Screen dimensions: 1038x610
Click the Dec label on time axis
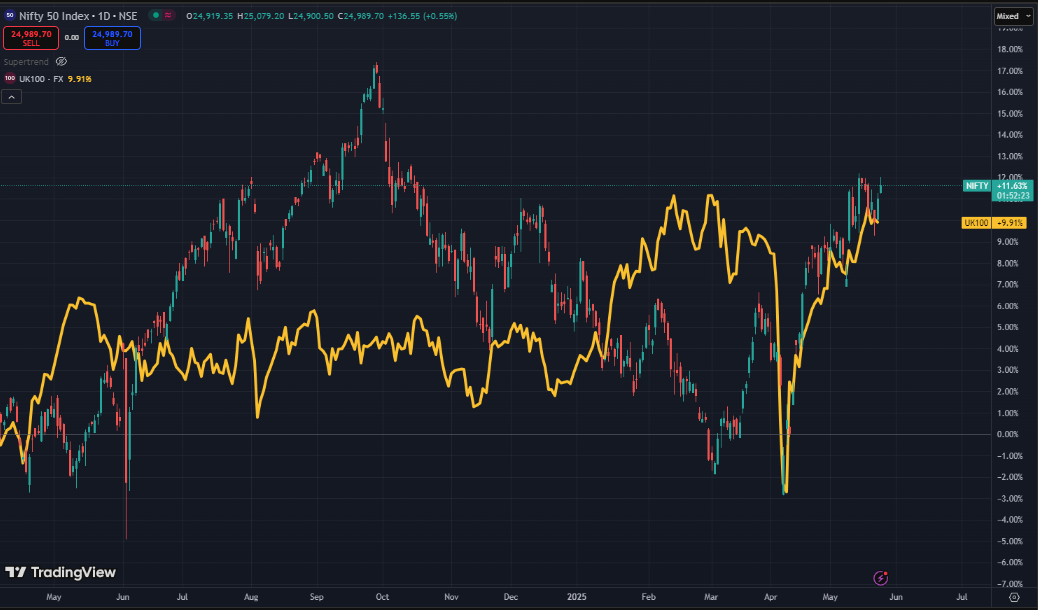click(x=510, y=597)
